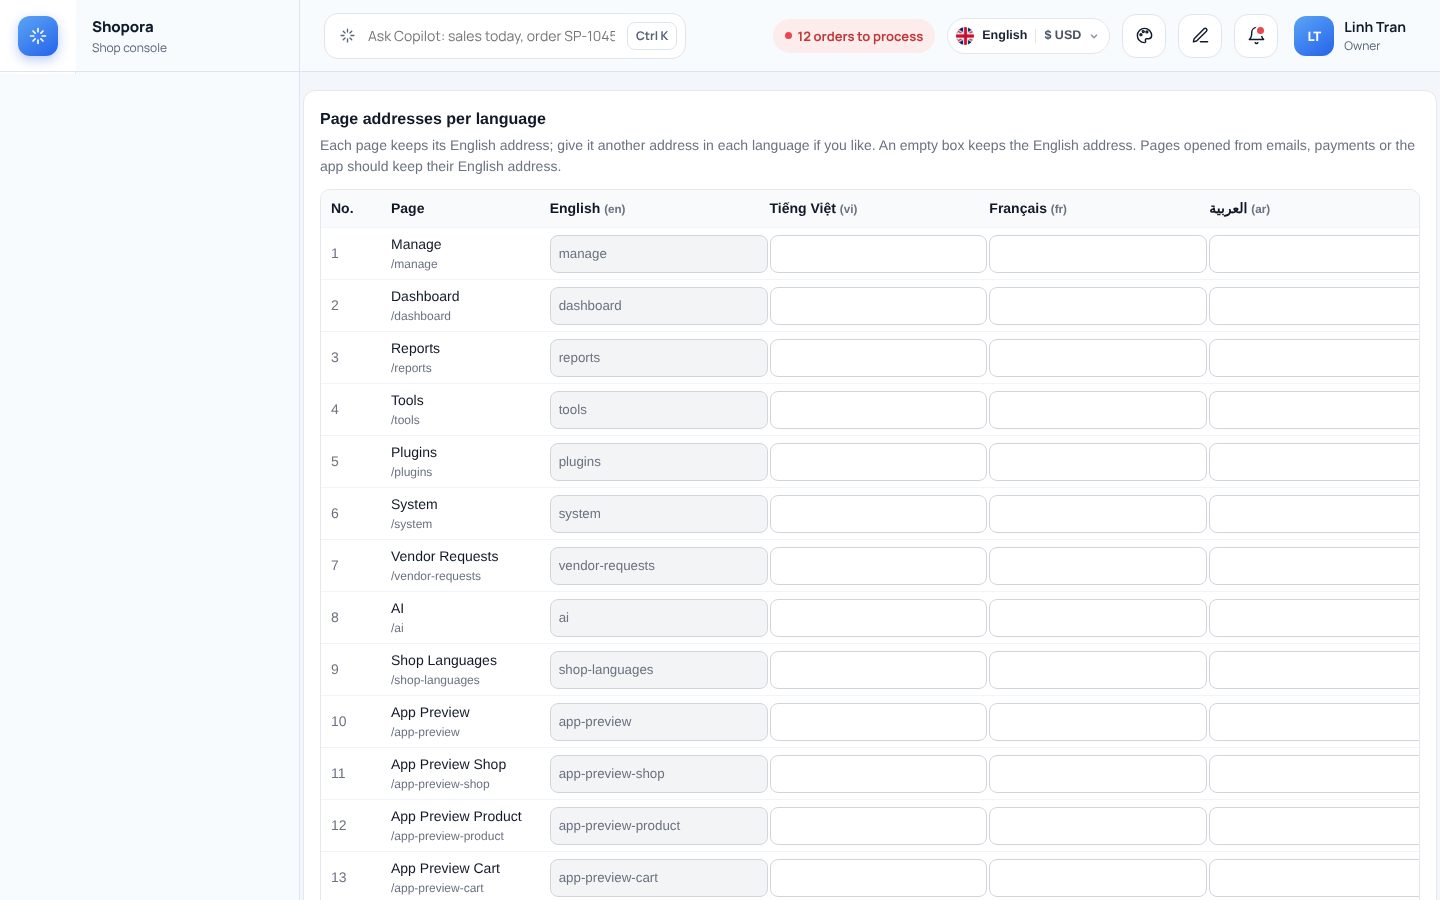This screenshot has height=900, width=1440.
Task: Open English $ USD language currency dropdown
Action: point(1028,36)
